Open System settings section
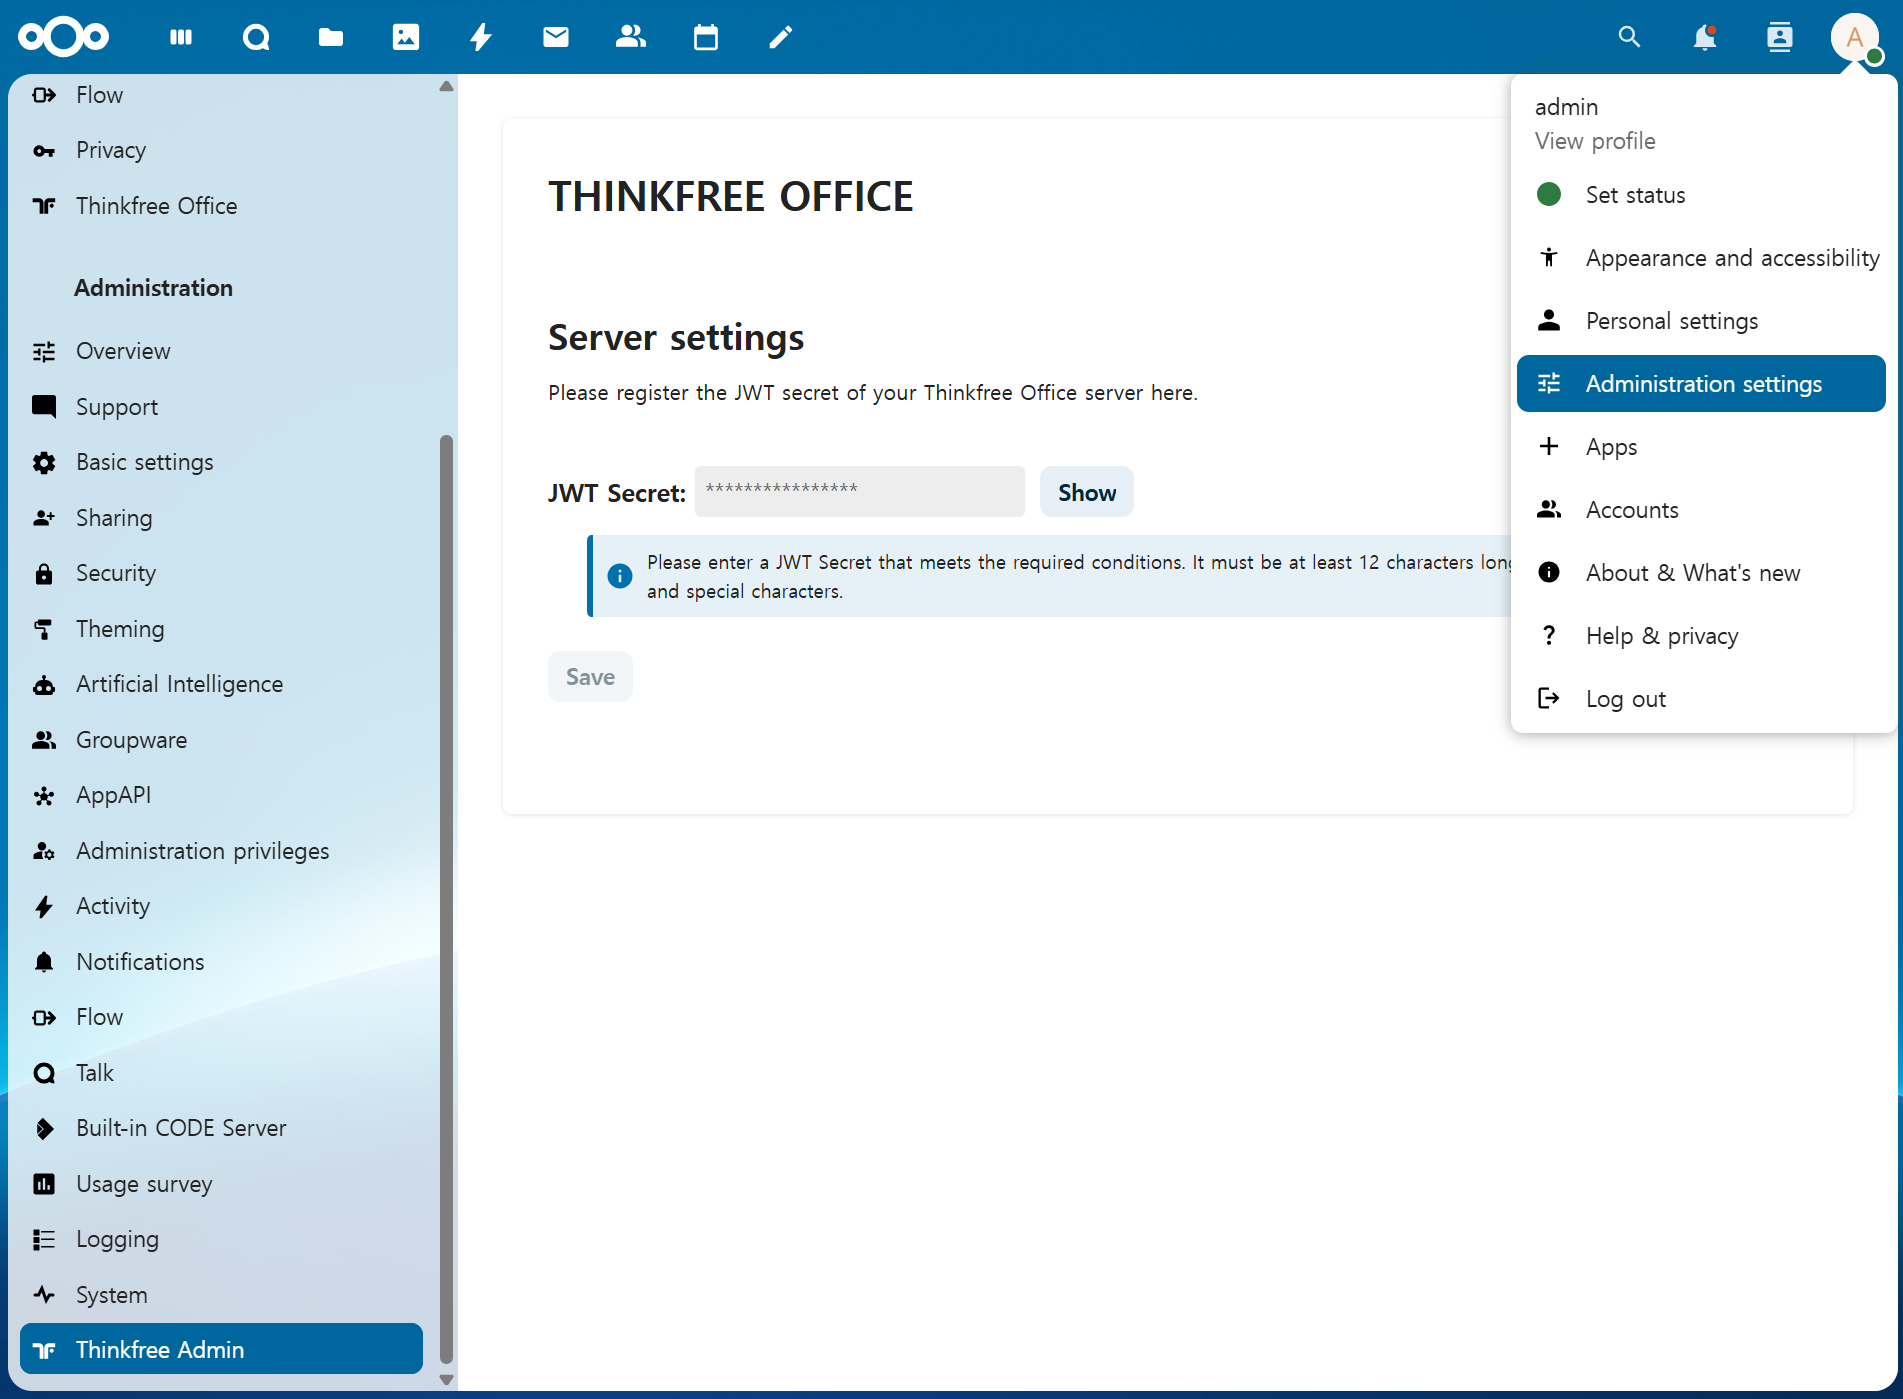 pos(221,1295)
